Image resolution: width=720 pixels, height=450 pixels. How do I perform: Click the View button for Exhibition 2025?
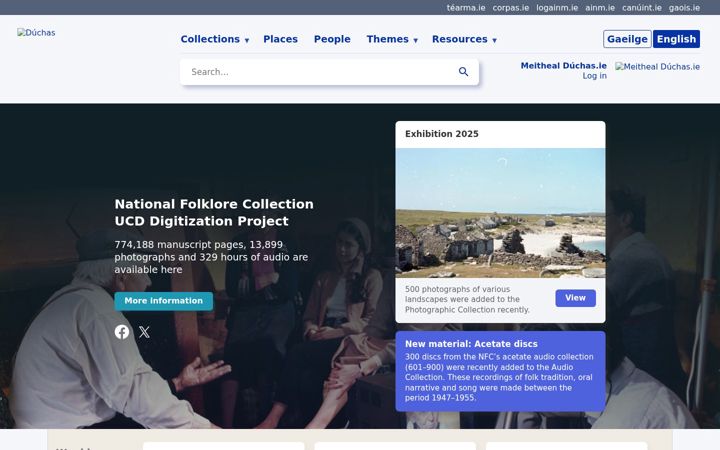[x=575, y=298]
